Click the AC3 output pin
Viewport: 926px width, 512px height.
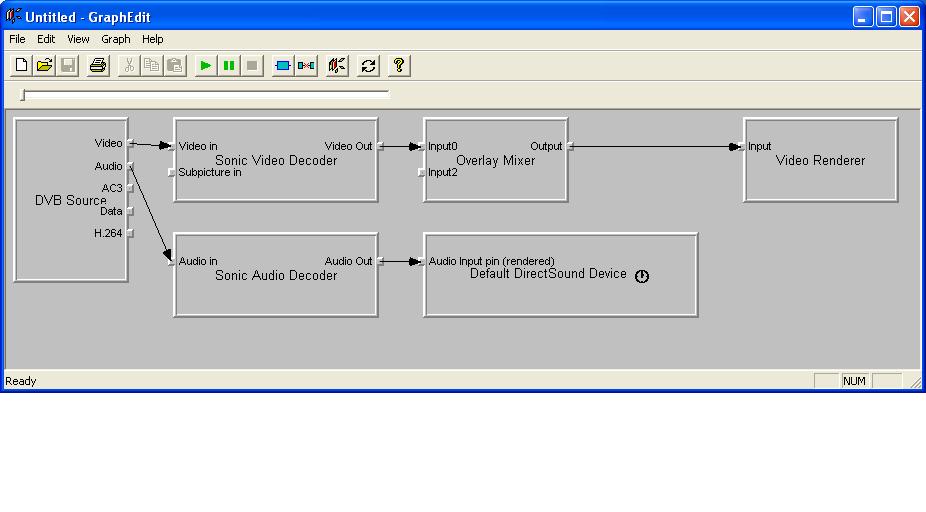(131, 188)
